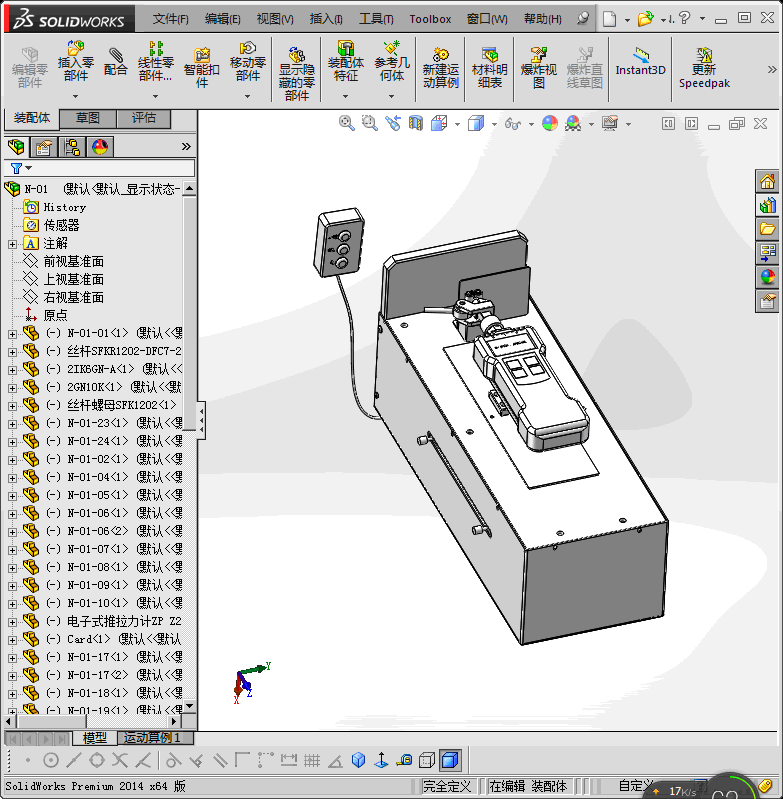Viewport: 783px width, 799px height.
Task: Select the Mate (配合) tool
Action: coord(116,62)
